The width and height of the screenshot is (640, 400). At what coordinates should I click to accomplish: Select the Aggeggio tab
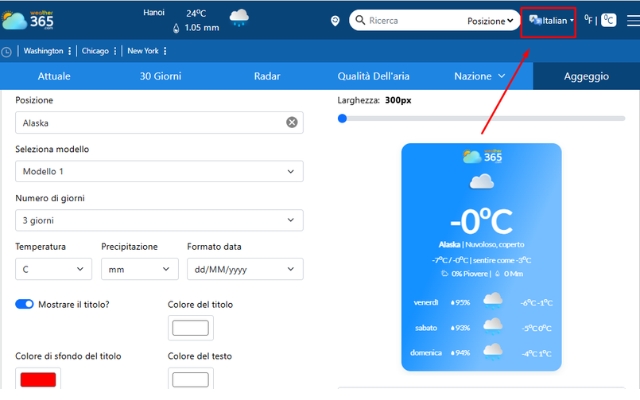[x=586, y=76]
